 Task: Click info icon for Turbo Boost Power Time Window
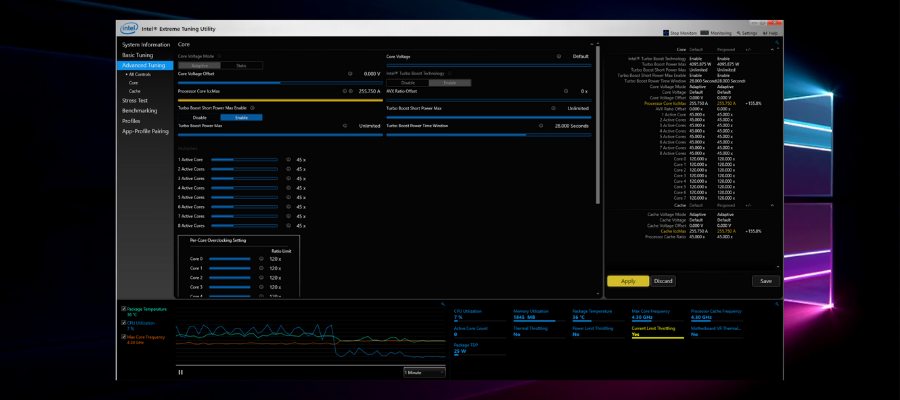541,125
